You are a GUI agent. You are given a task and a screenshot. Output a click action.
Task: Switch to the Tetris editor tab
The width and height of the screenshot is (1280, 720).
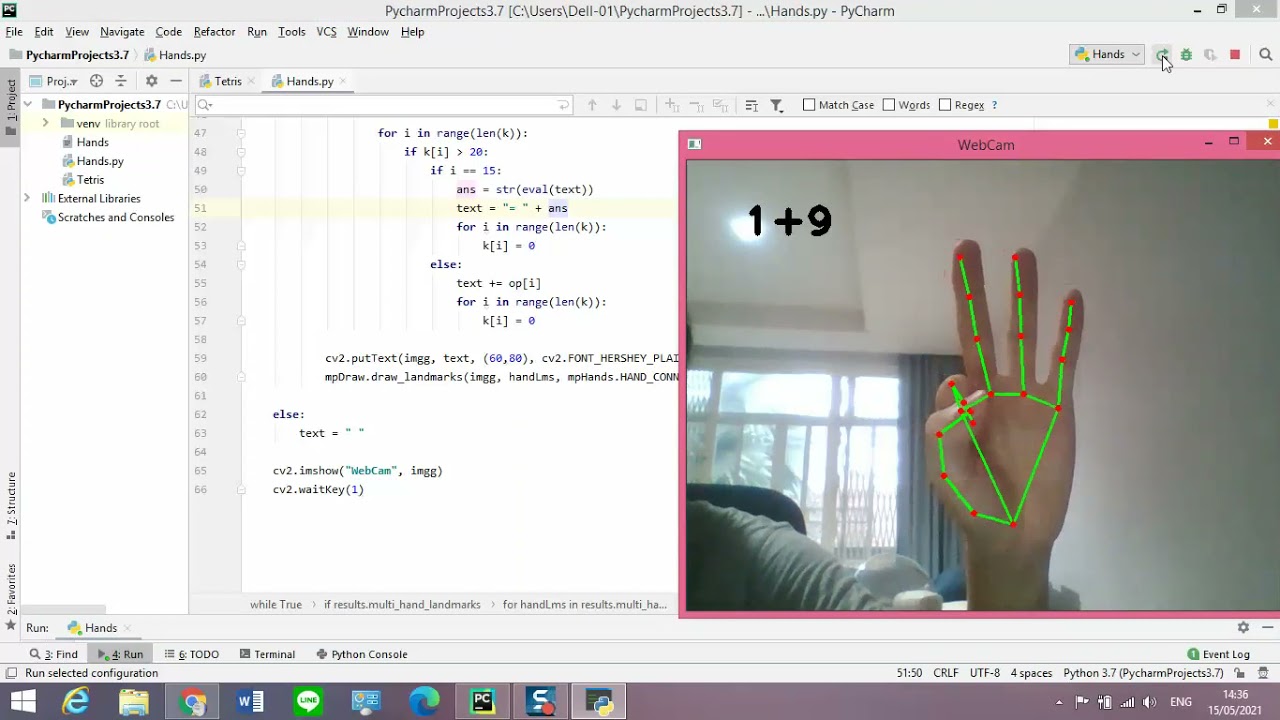227,81
